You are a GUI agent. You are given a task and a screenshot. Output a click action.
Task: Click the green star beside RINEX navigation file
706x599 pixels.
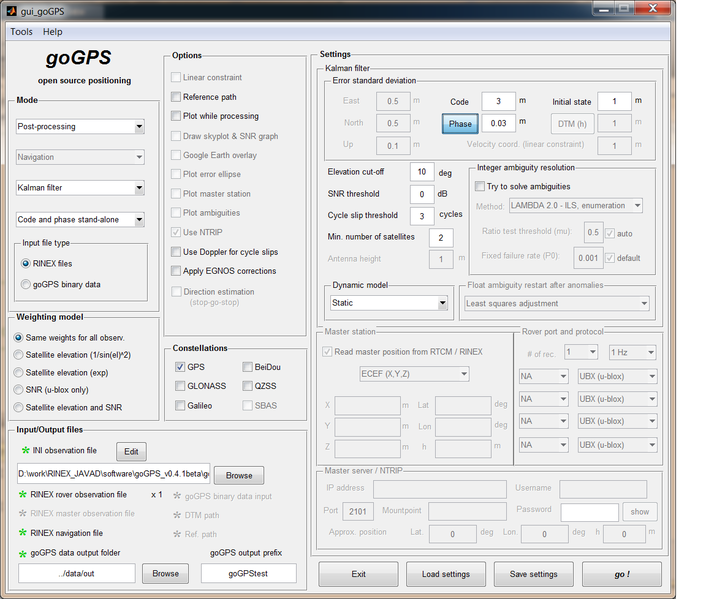click(x=21, y=533)
